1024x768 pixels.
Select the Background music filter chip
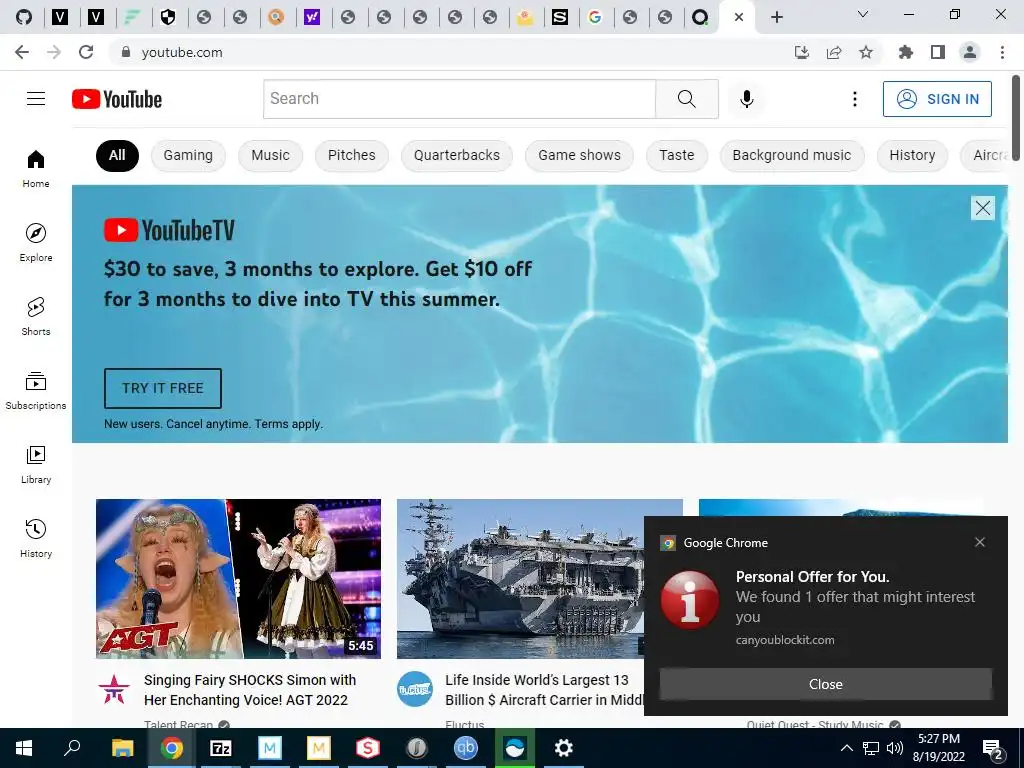(x=792, y=155)
